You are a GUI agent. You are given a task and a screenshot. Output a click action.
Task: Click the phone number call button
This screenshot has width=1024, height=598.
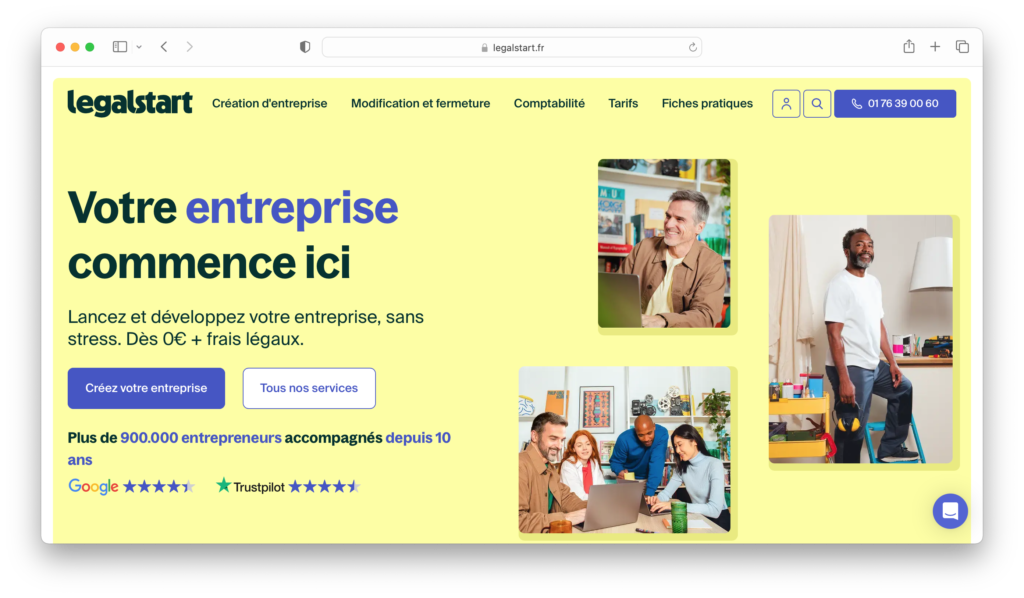click(x=894, y=103)
